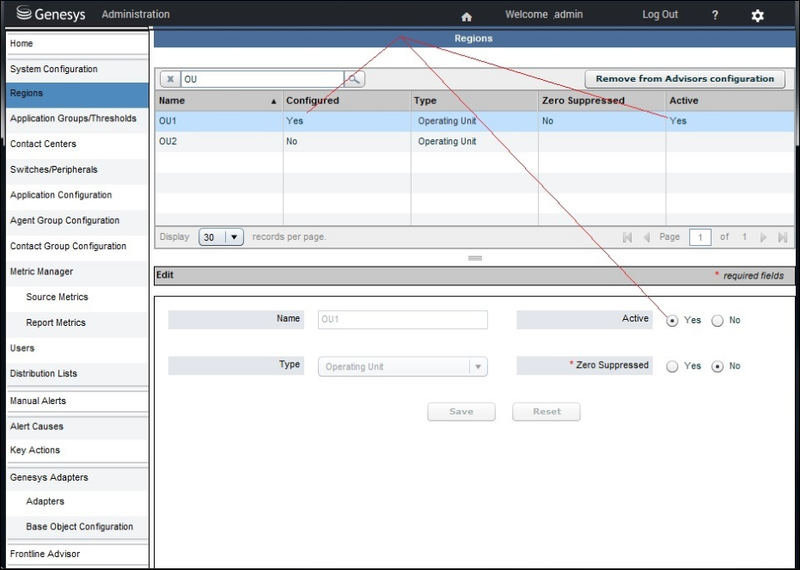
Task: Open the settings gear icon
Action: pyautogui.click(x=757, y=16)
